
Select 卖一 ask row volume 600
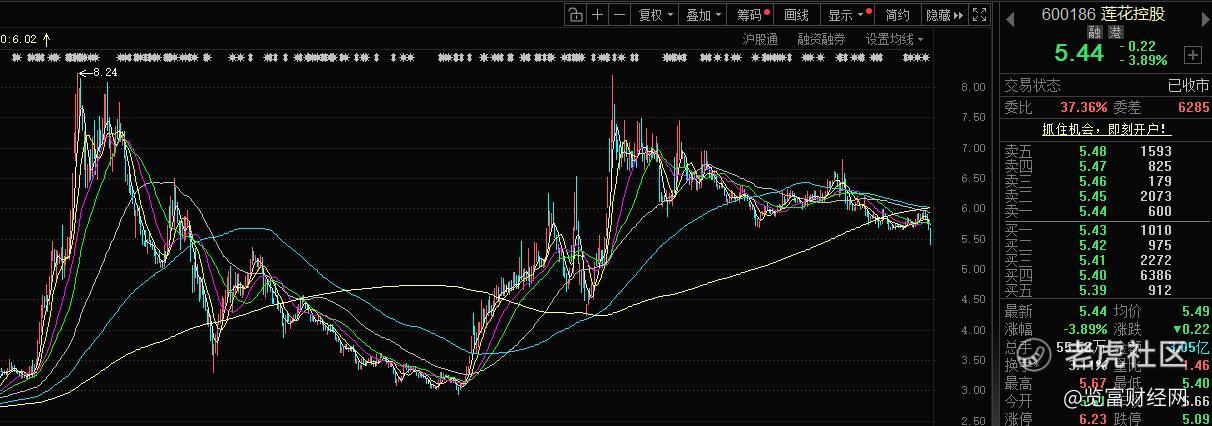click(x=1158, y=211)
